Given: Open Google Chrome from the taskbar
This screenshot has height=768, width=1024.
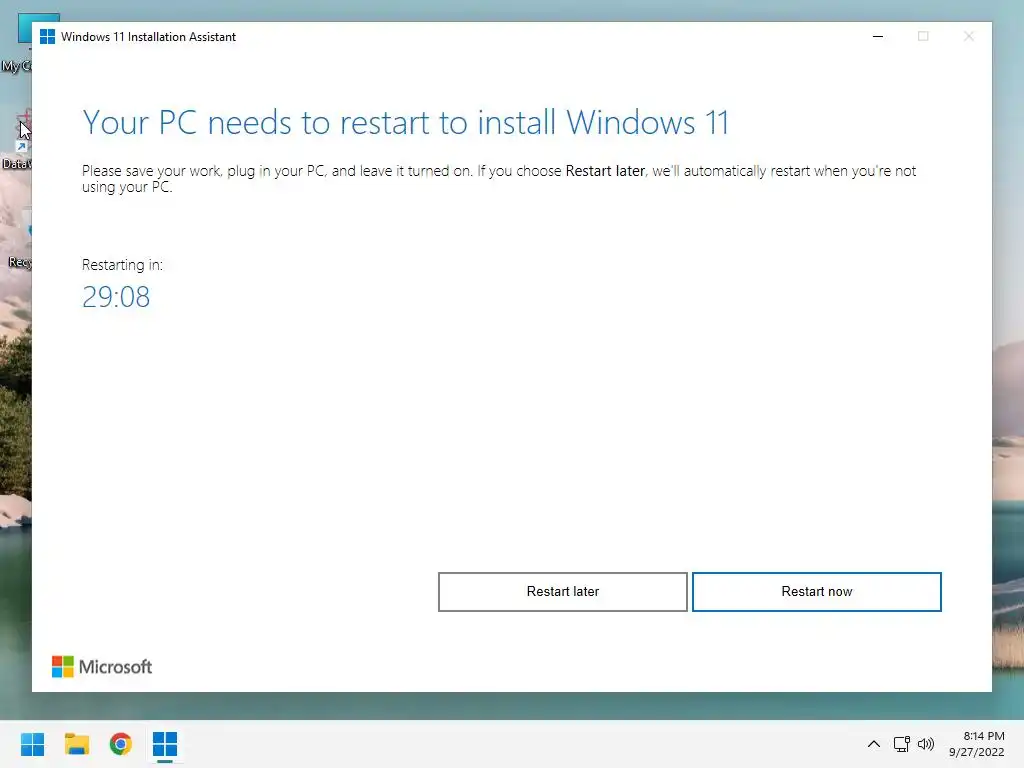Looking at the screenshot, I should (120, 744).
